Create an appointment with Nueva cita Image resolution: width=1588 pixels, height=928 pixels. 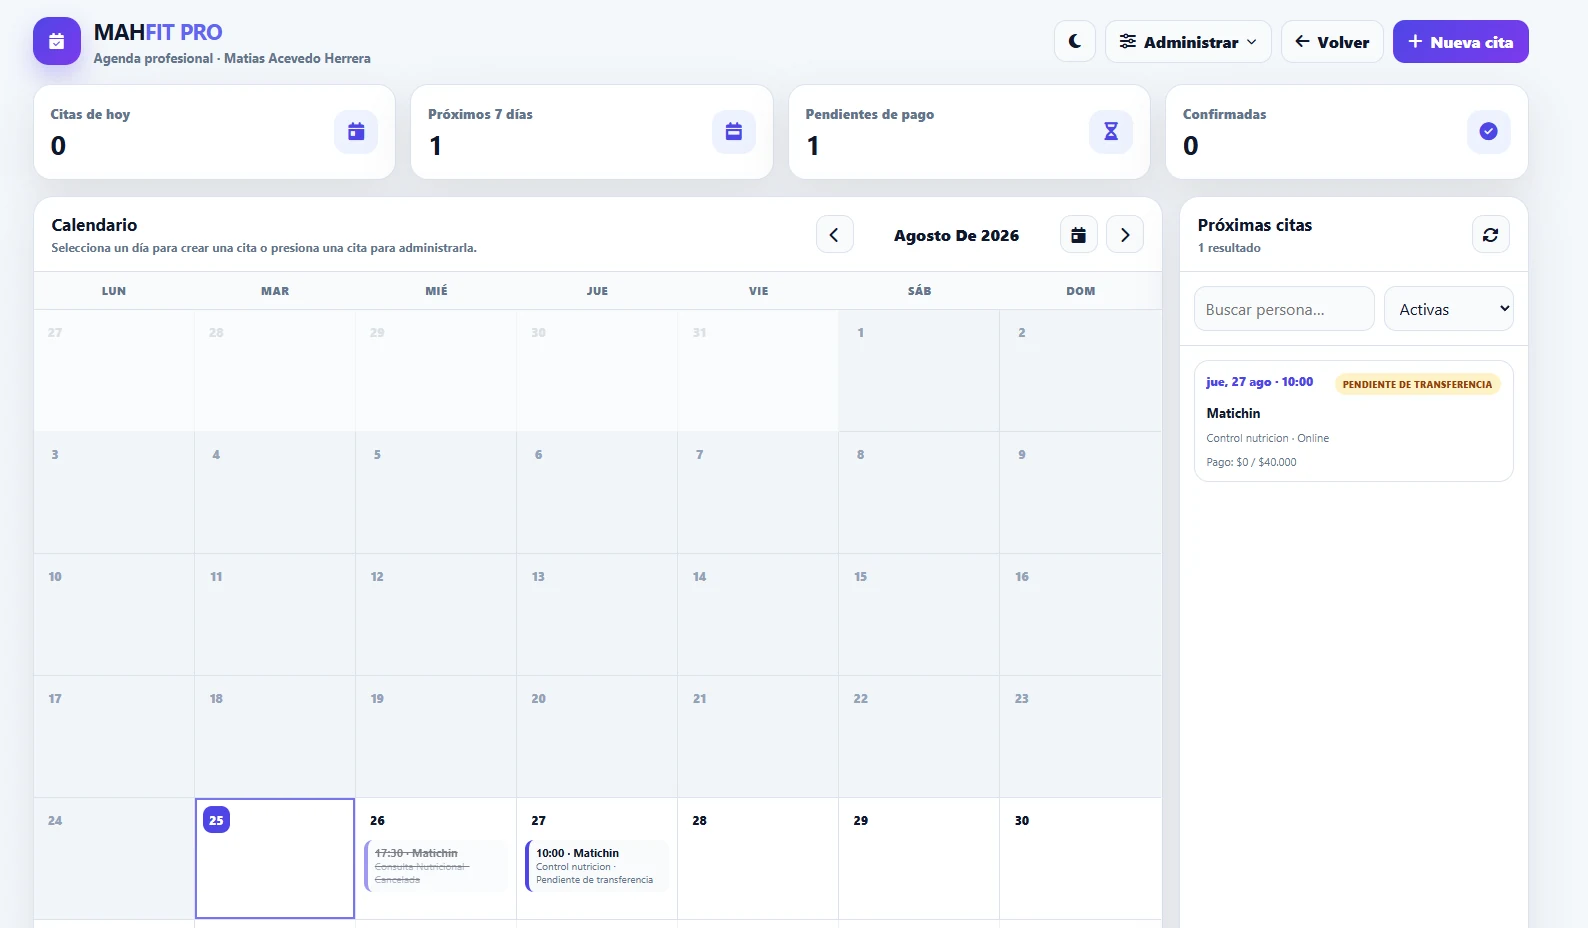pyautogui.click(x=1460, y=42)
